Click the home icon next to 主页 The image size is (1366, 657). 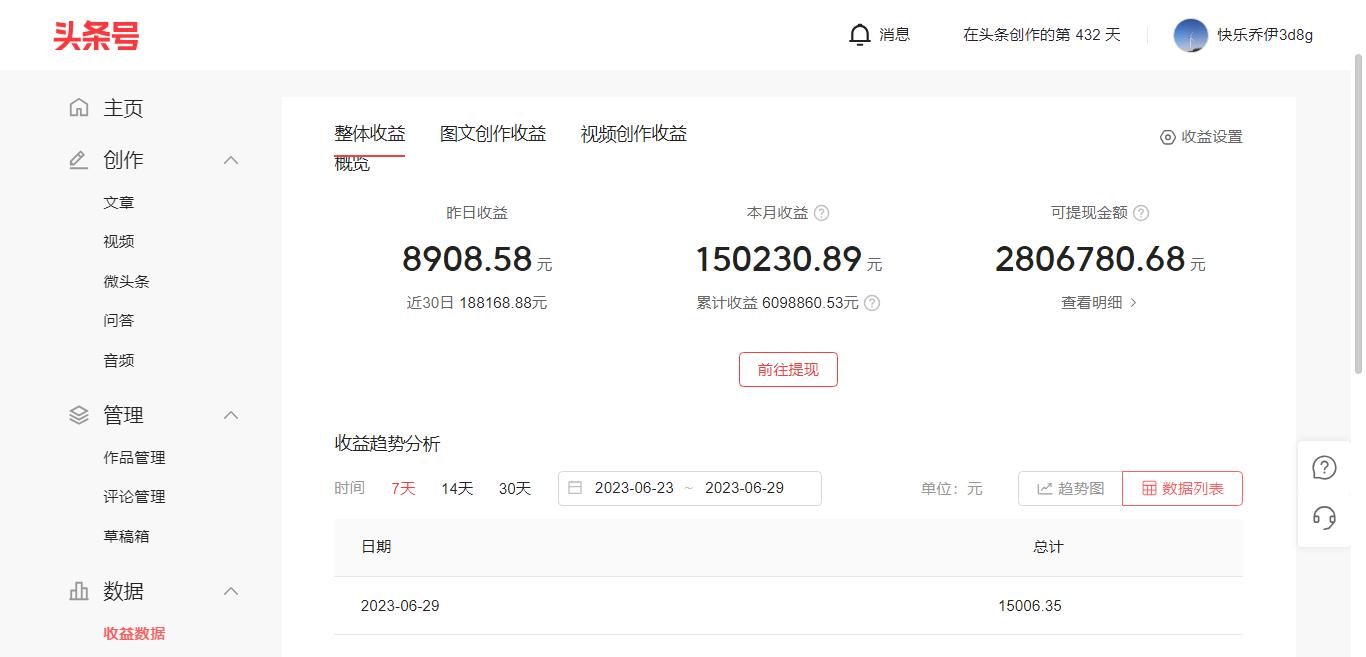point(78,107)
